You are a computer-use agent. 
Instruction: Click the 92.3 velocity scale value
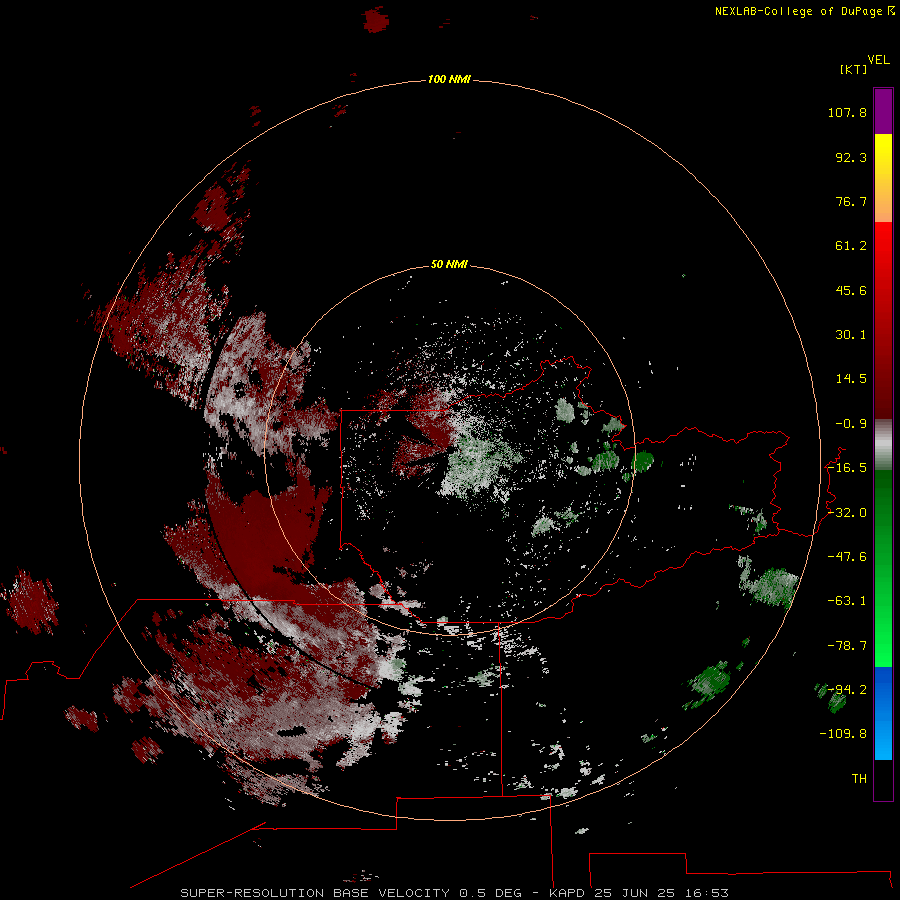851,157
